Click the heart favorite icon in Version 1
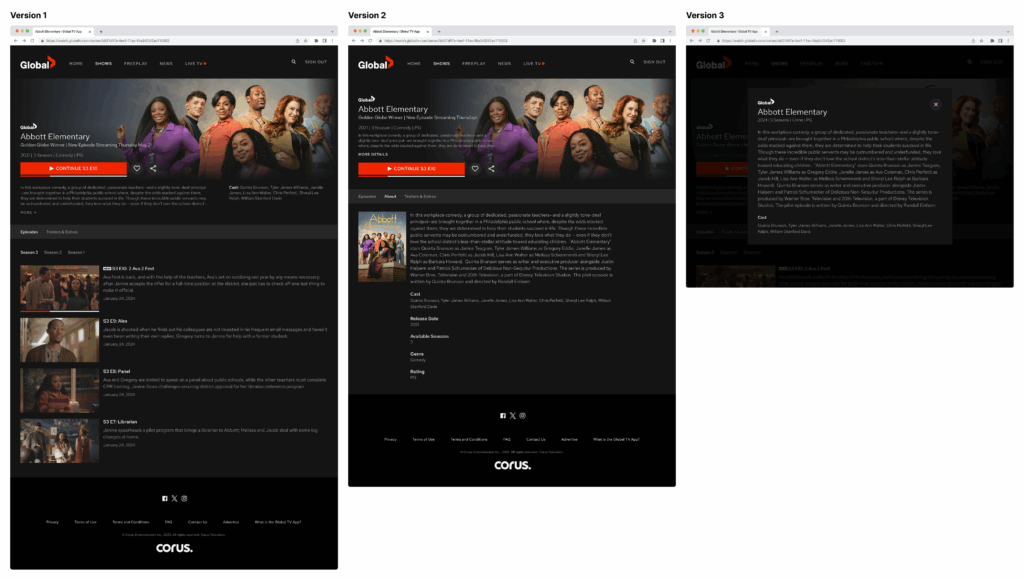1024x580 pixels. 137,168
